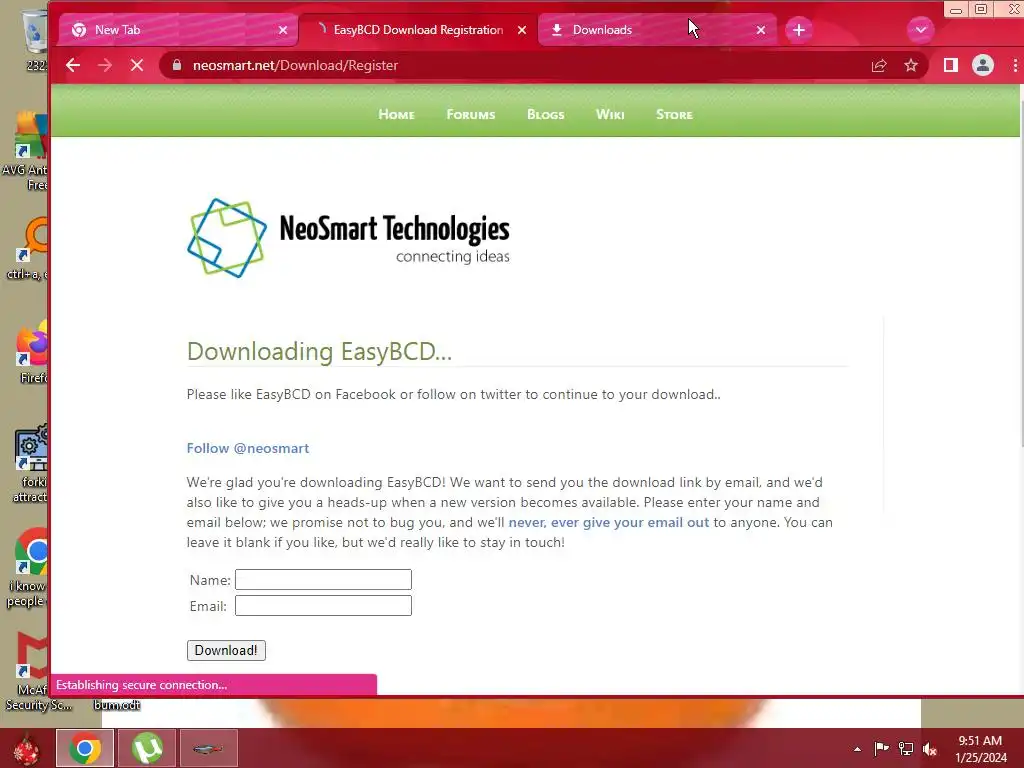1024x768 pixels.
Task: Close the Downloads tab
Action: [761, 30]
